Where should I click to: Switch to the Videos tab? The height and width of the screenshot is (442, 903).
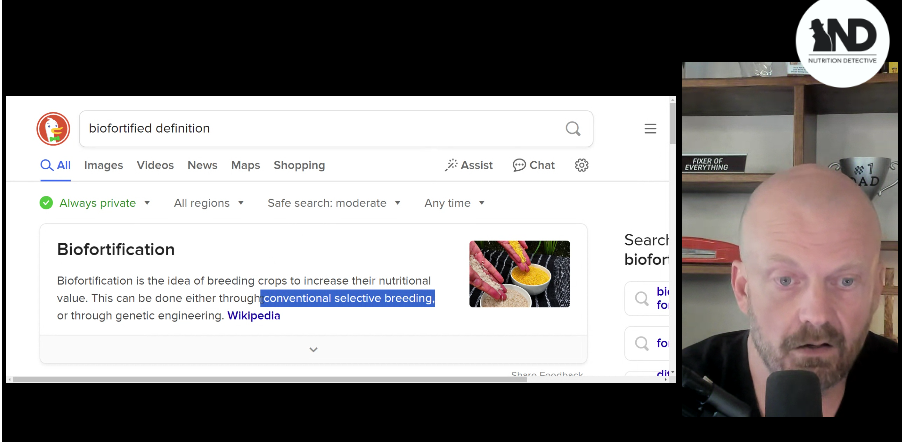click(x=155, y=165)
